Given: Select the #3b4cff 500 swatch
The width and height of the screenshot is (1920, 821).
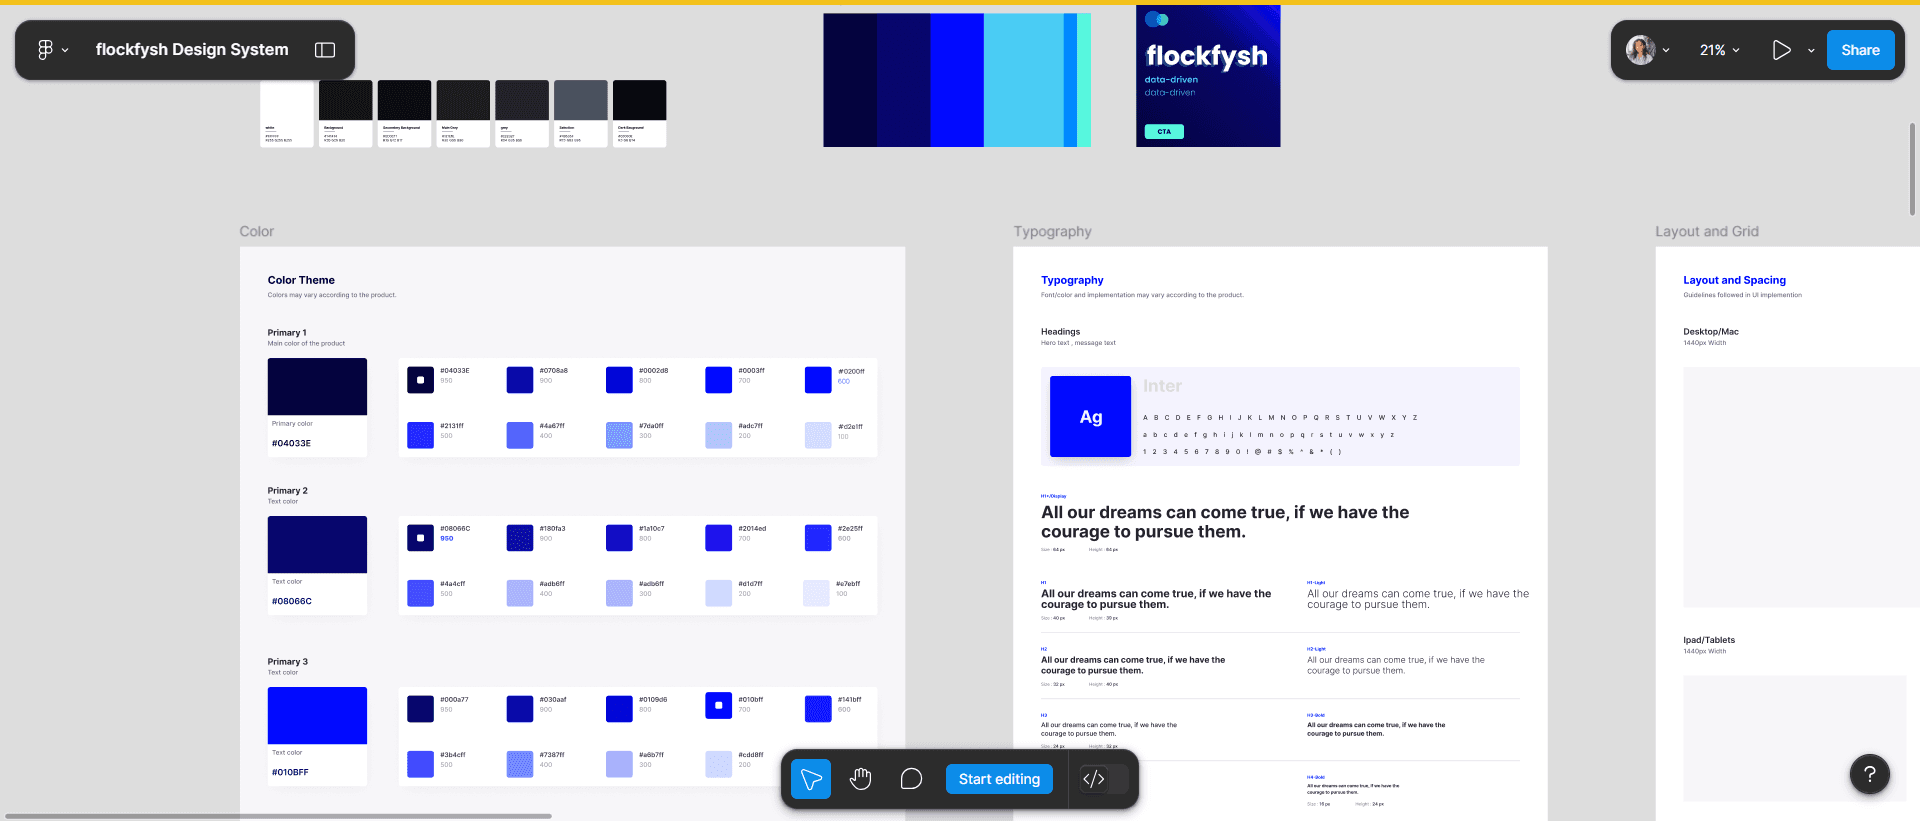Looking at the screenshot, I should (420, 764).
